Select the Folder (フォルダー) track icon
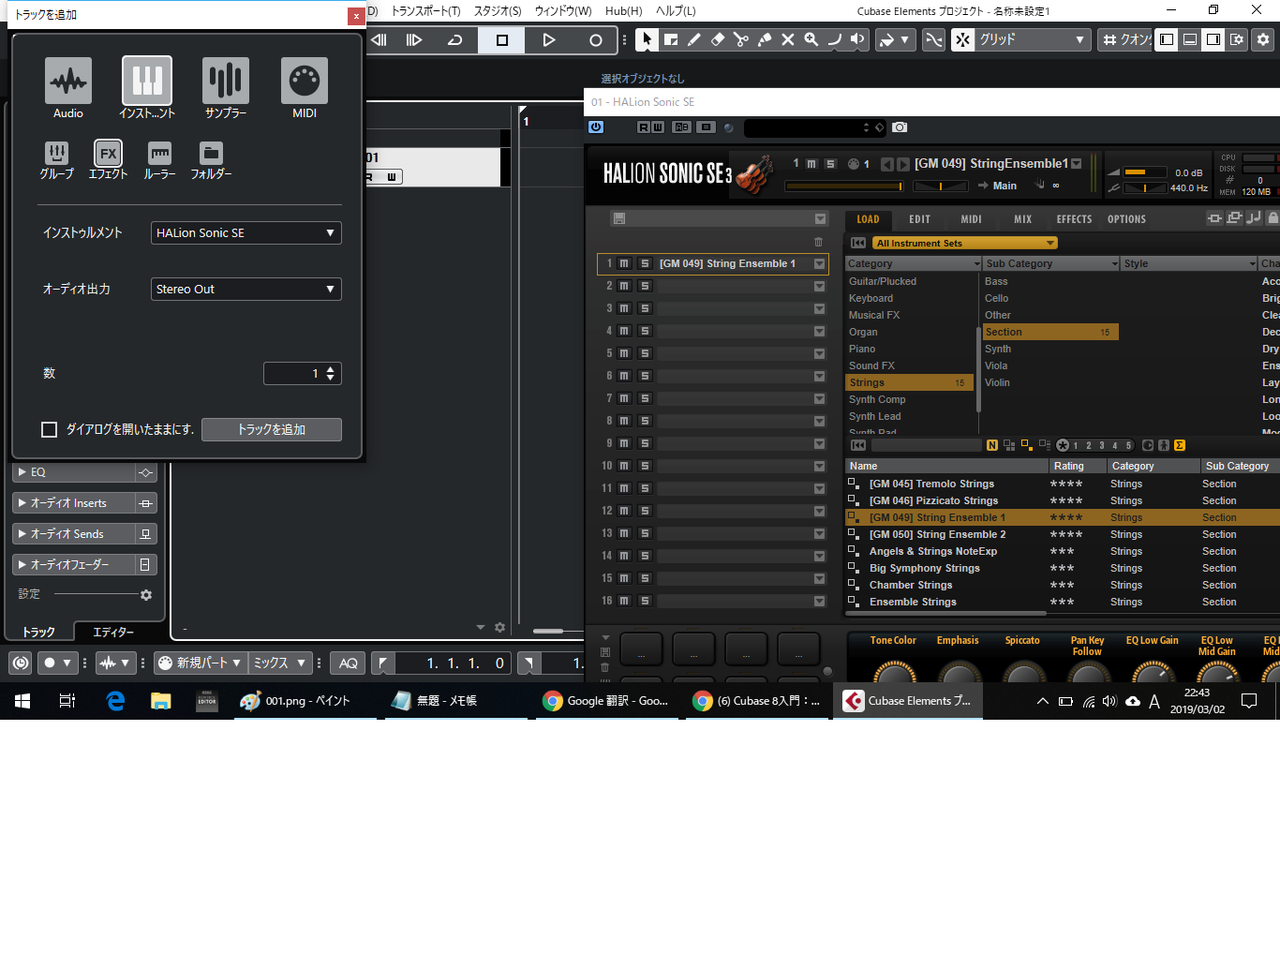 211,153
